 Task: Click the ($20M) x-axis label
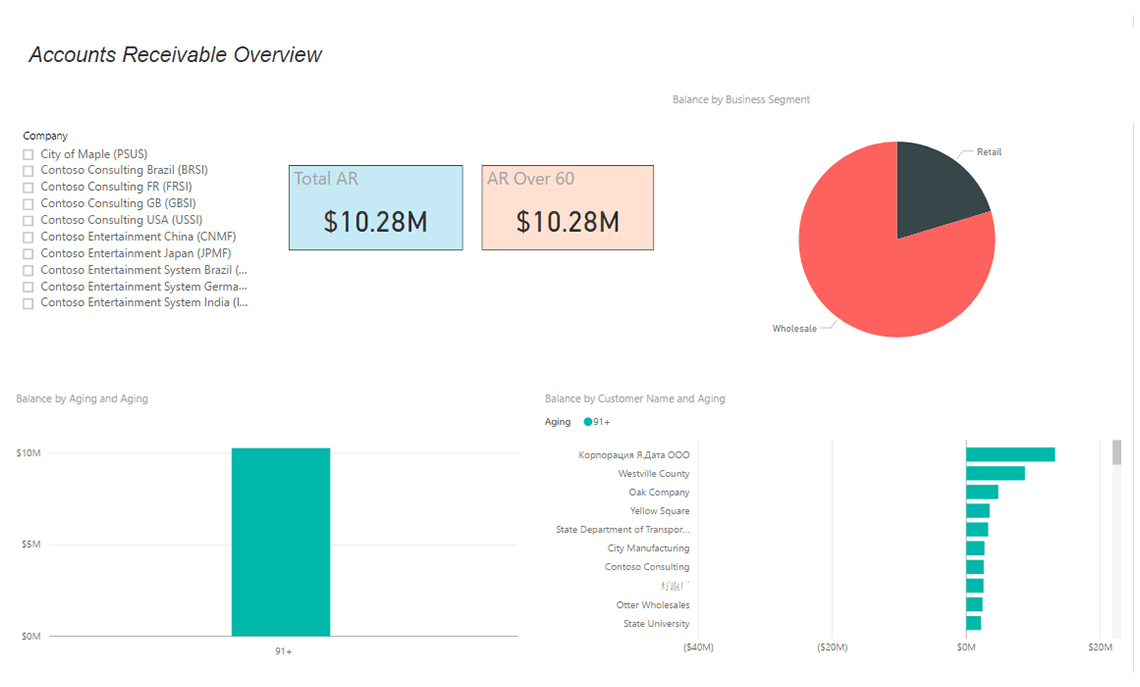[832, 647]
